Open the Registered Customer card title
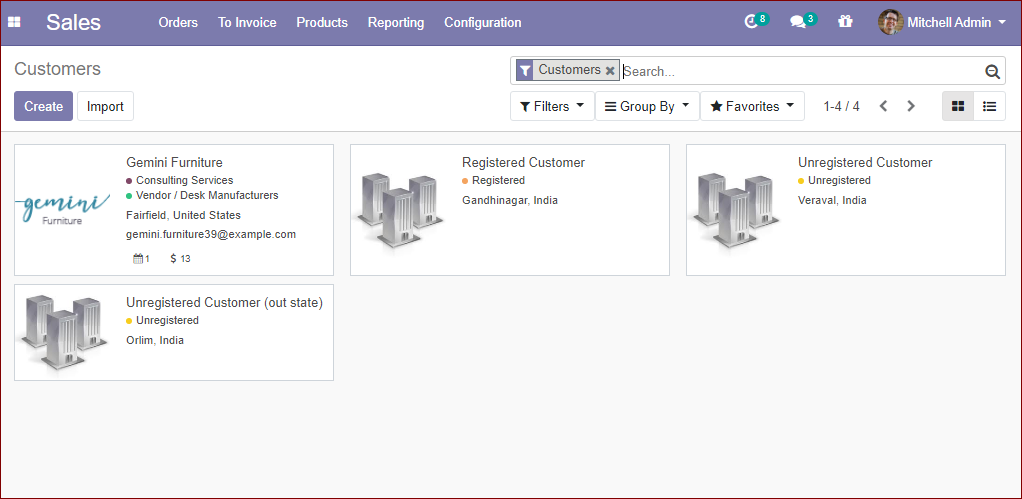The width and height of the screenshot is (1022, 499). (523, 163)
